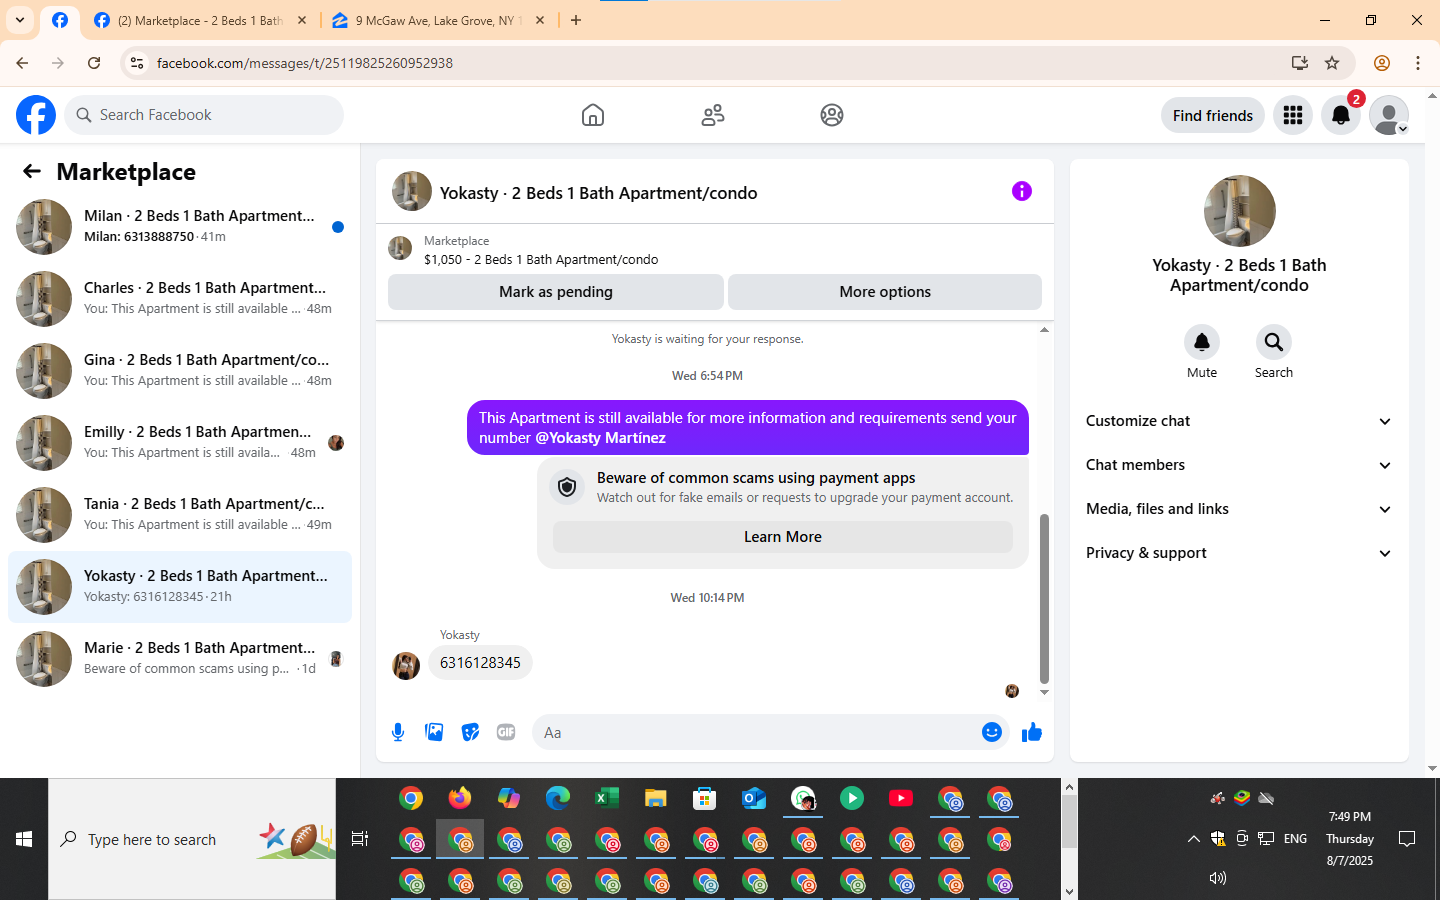Open Facebook notifications bell
This screenshot has width=1440, height=900.
[x=1341, y=115]
